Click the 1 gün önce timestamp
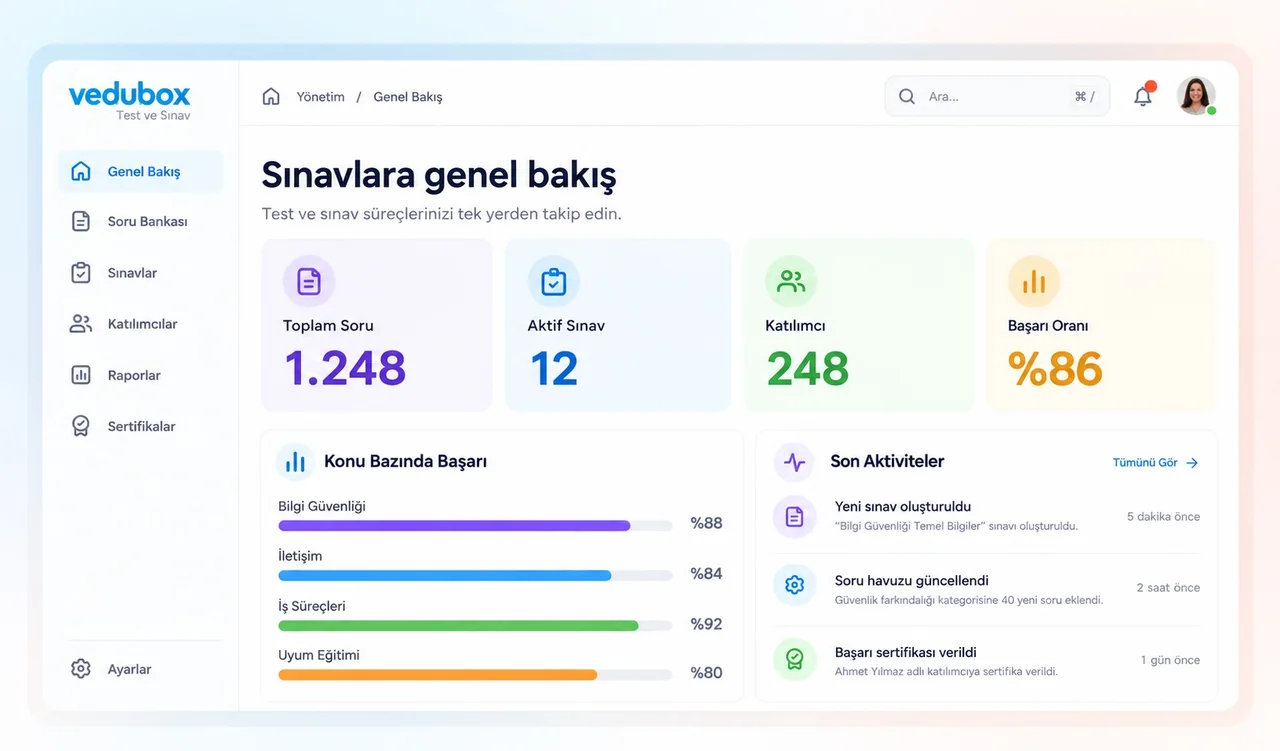This screenshot has height=751, width=1280. [1170, 661]
